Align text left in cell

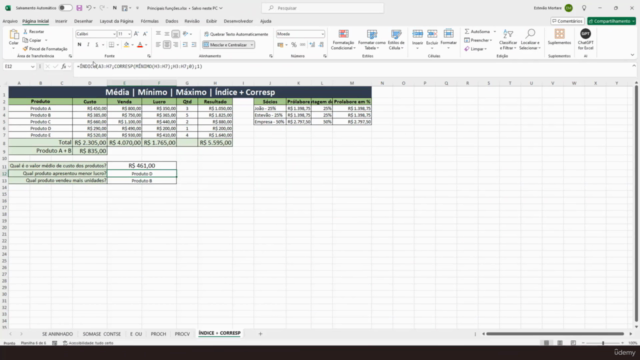coord(158,44)
